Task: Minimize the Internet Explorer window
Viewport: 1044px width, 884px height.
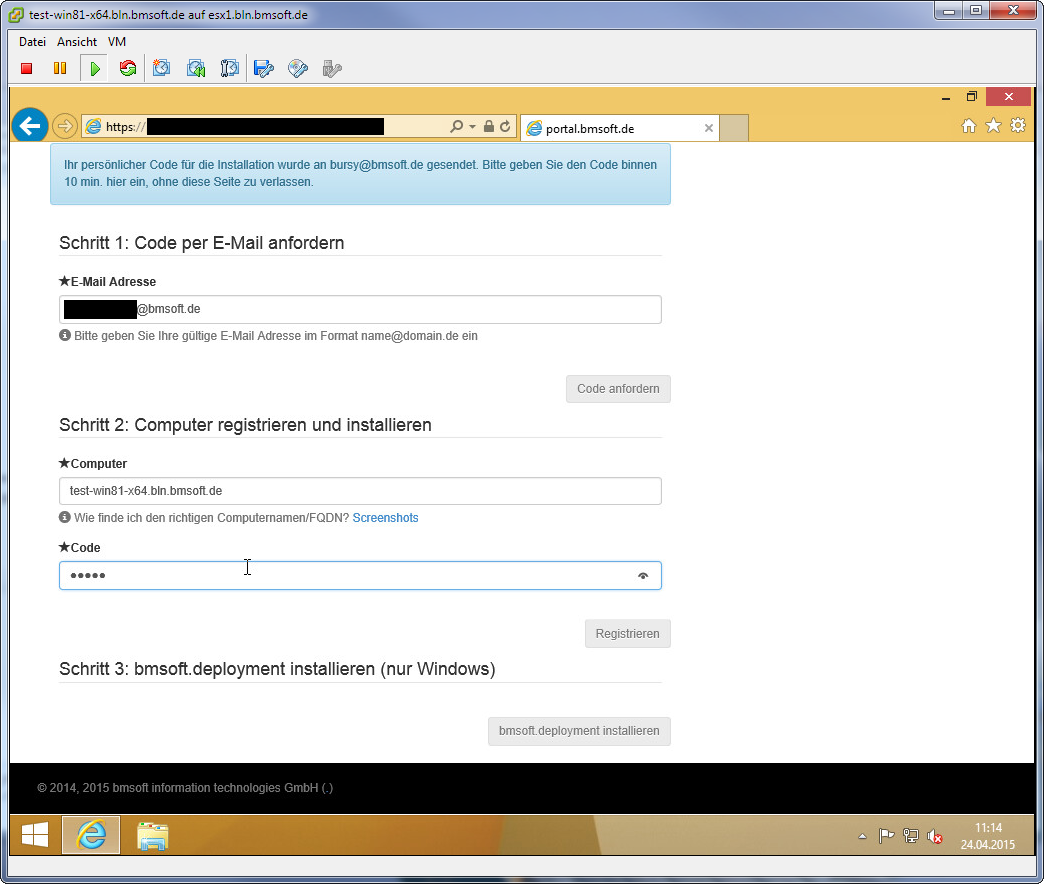Action: click(x=945, y=97)
